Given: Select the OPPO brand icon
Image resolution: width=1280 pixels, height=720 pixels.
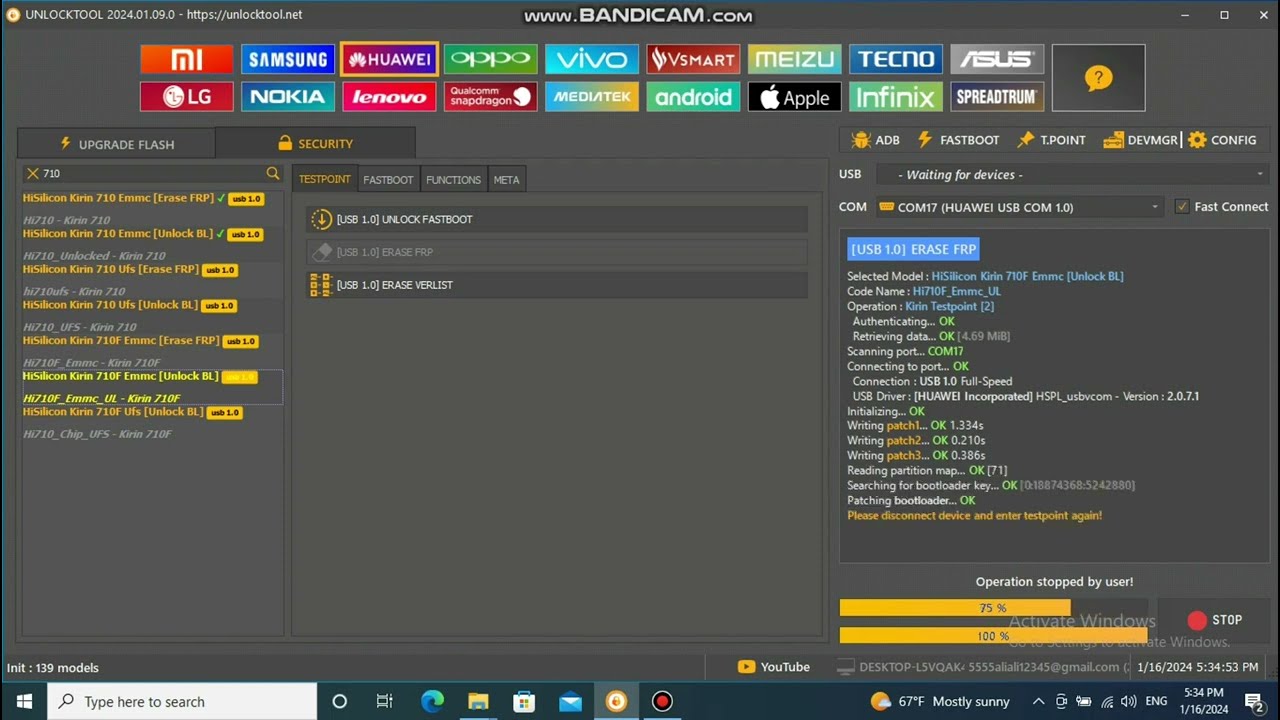Looking at the screenshot, I should [x=490, y=59].
